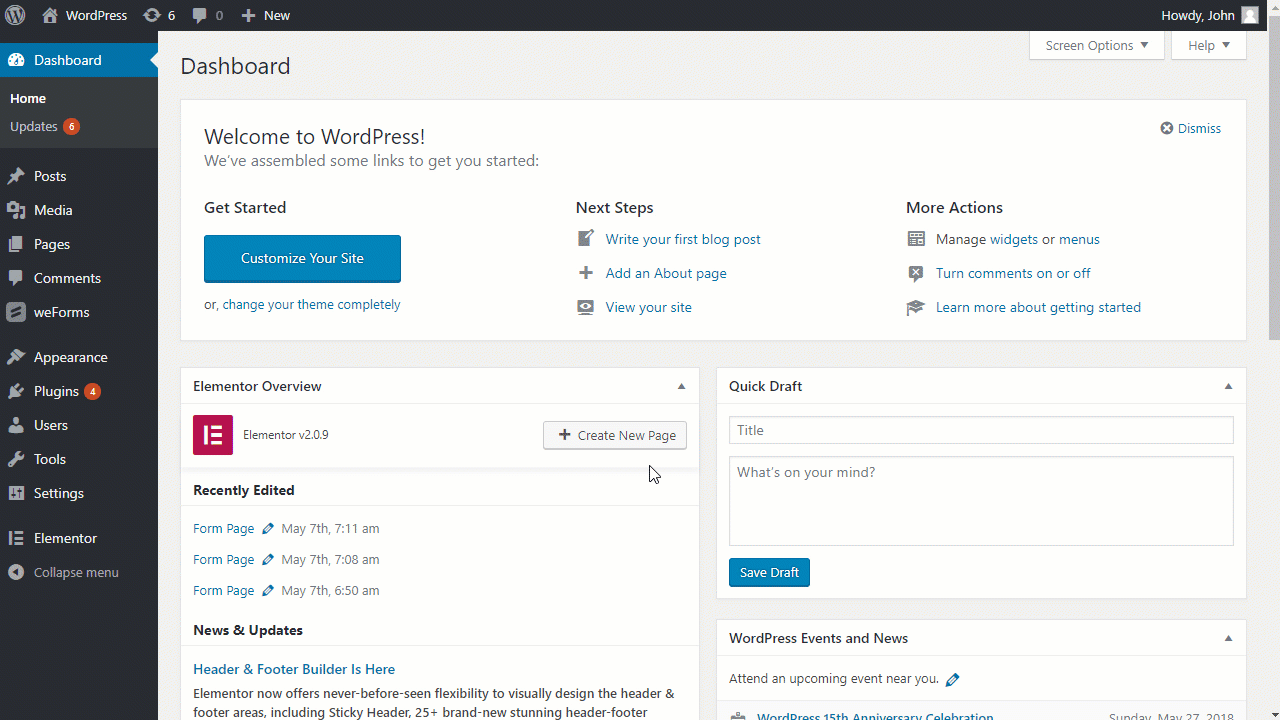Click the What's on your mind textarea
Screen dimensions: 1280x720
981,501
